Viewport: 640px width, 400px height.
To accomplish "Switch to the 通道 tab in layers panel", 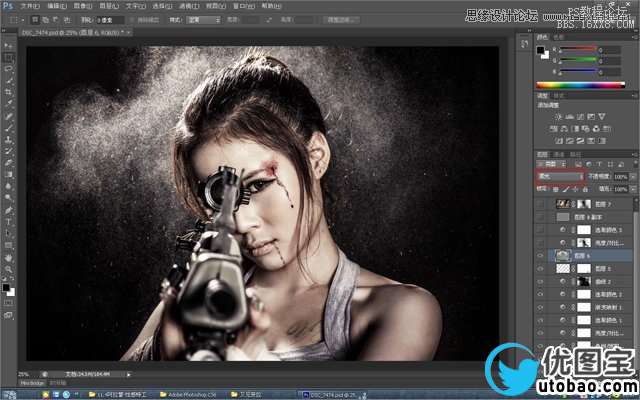I will (x=559, y=154).
